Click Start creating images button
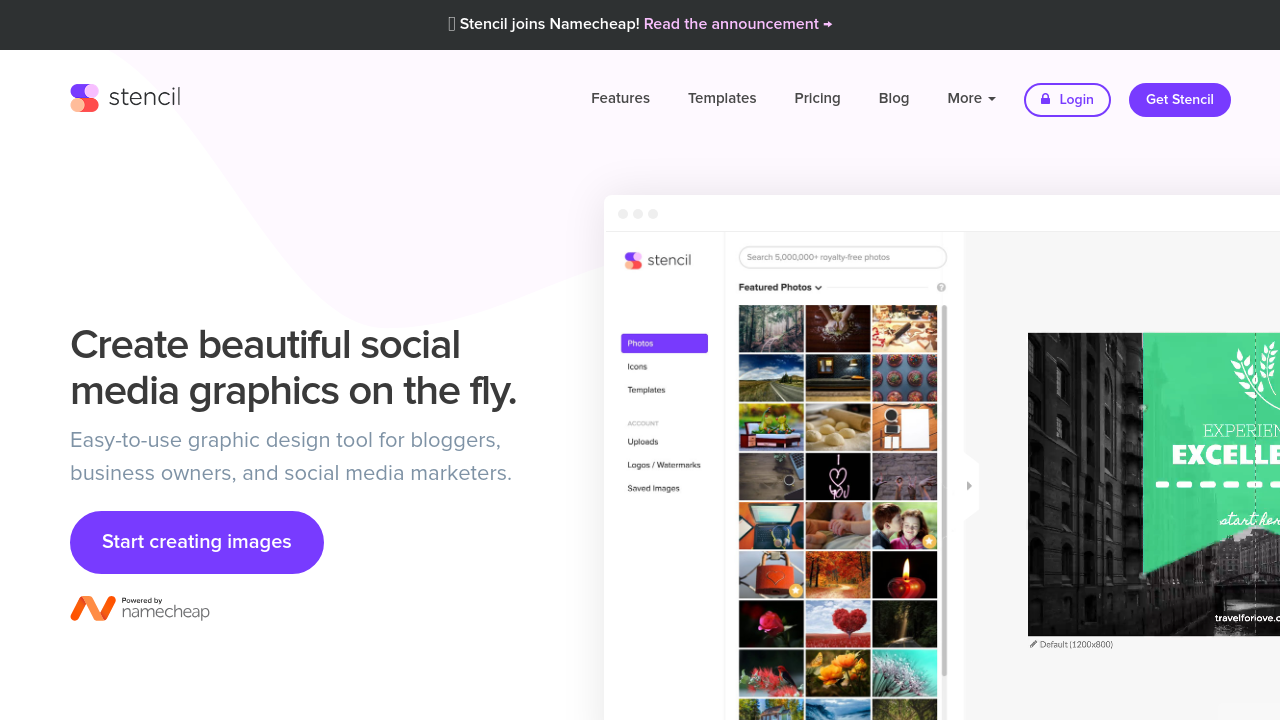1280x720 pixels. (x=197, y=542)
